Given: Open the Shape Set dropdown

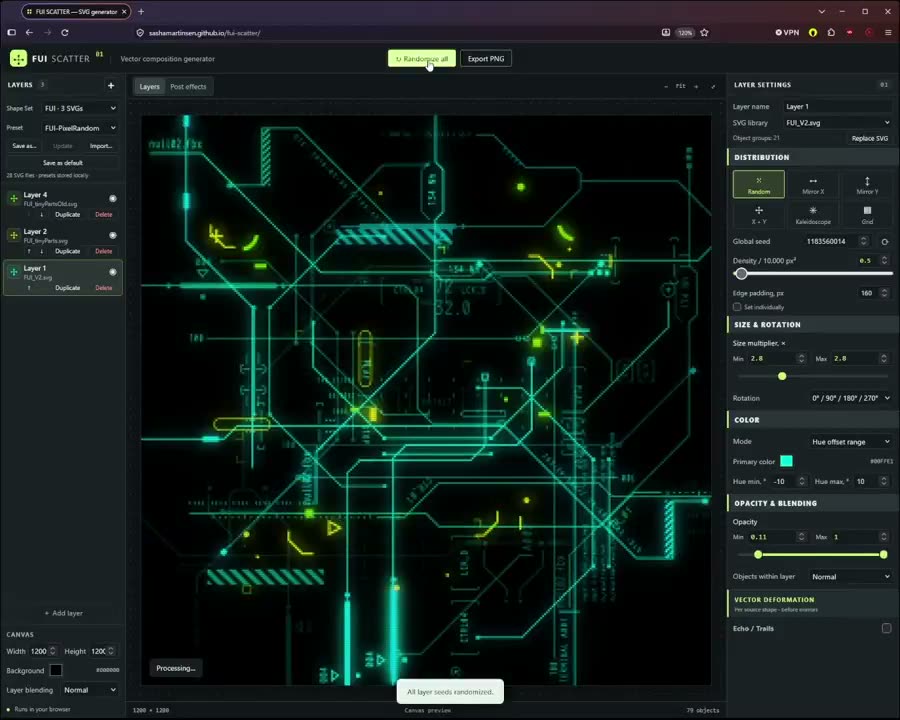Looking at the screenshot, I should point(80,109).
